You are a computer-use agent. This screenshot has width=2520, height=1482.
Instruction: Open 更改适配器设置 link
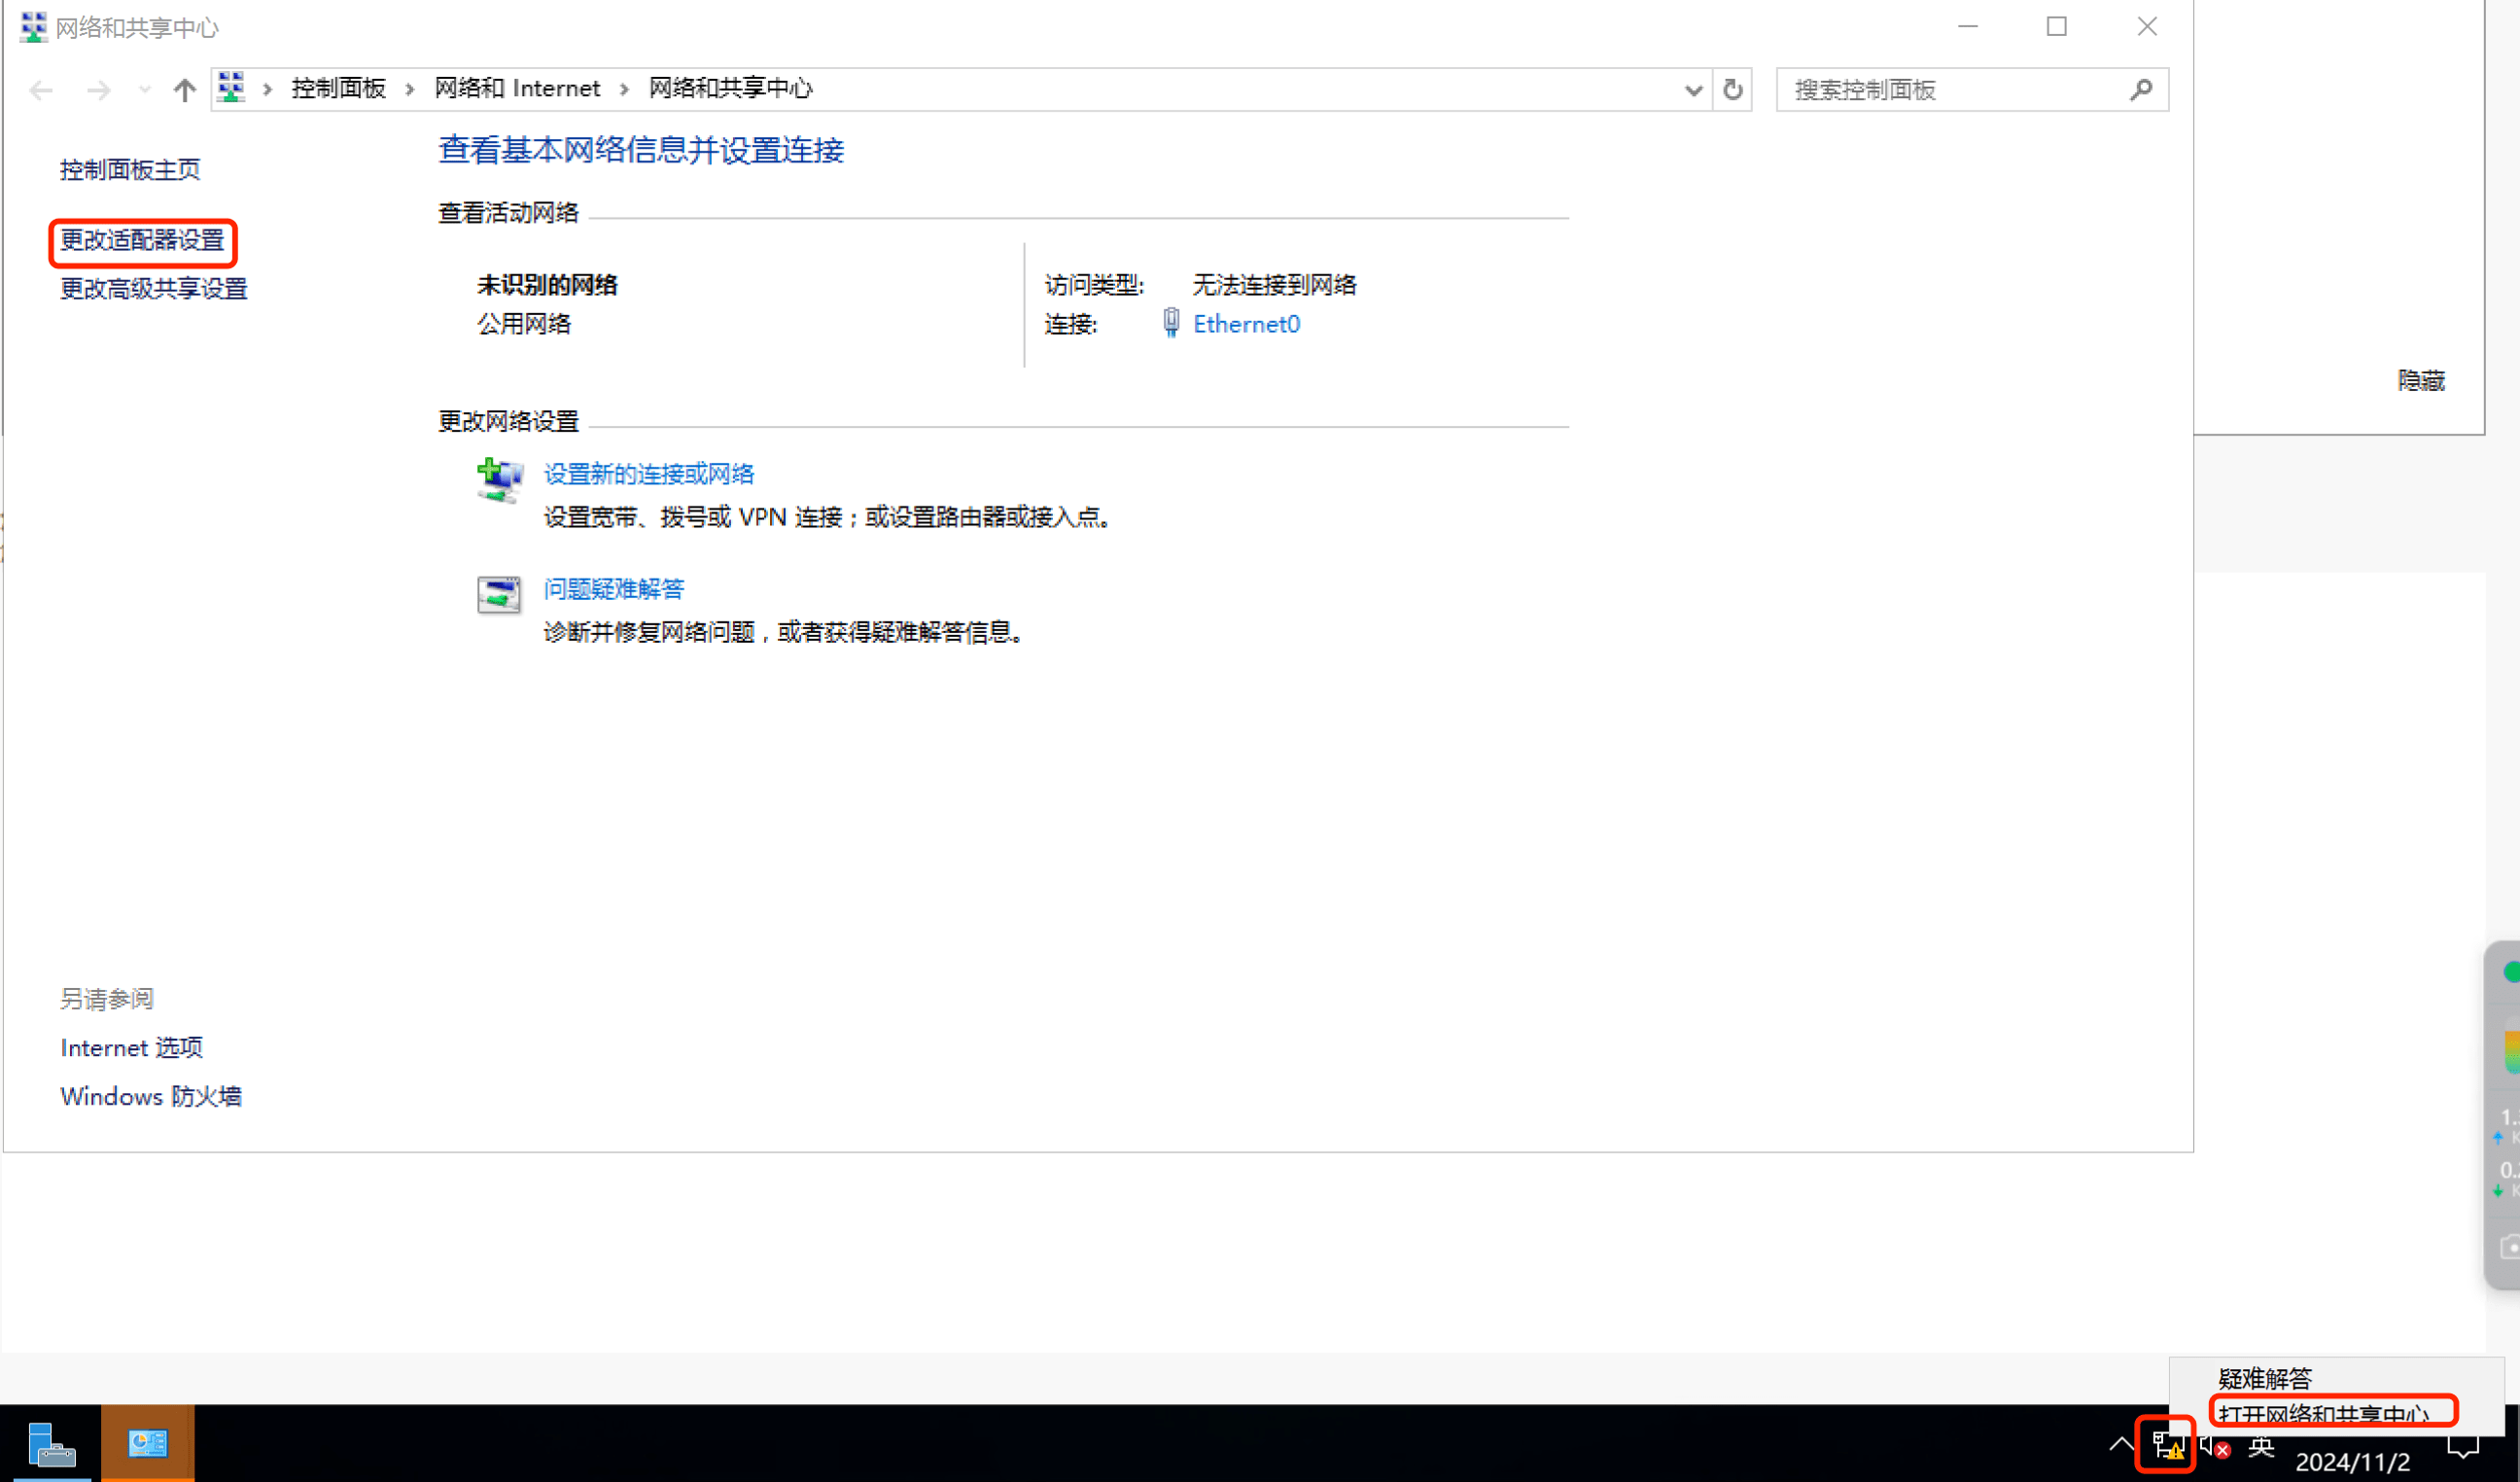142,241
